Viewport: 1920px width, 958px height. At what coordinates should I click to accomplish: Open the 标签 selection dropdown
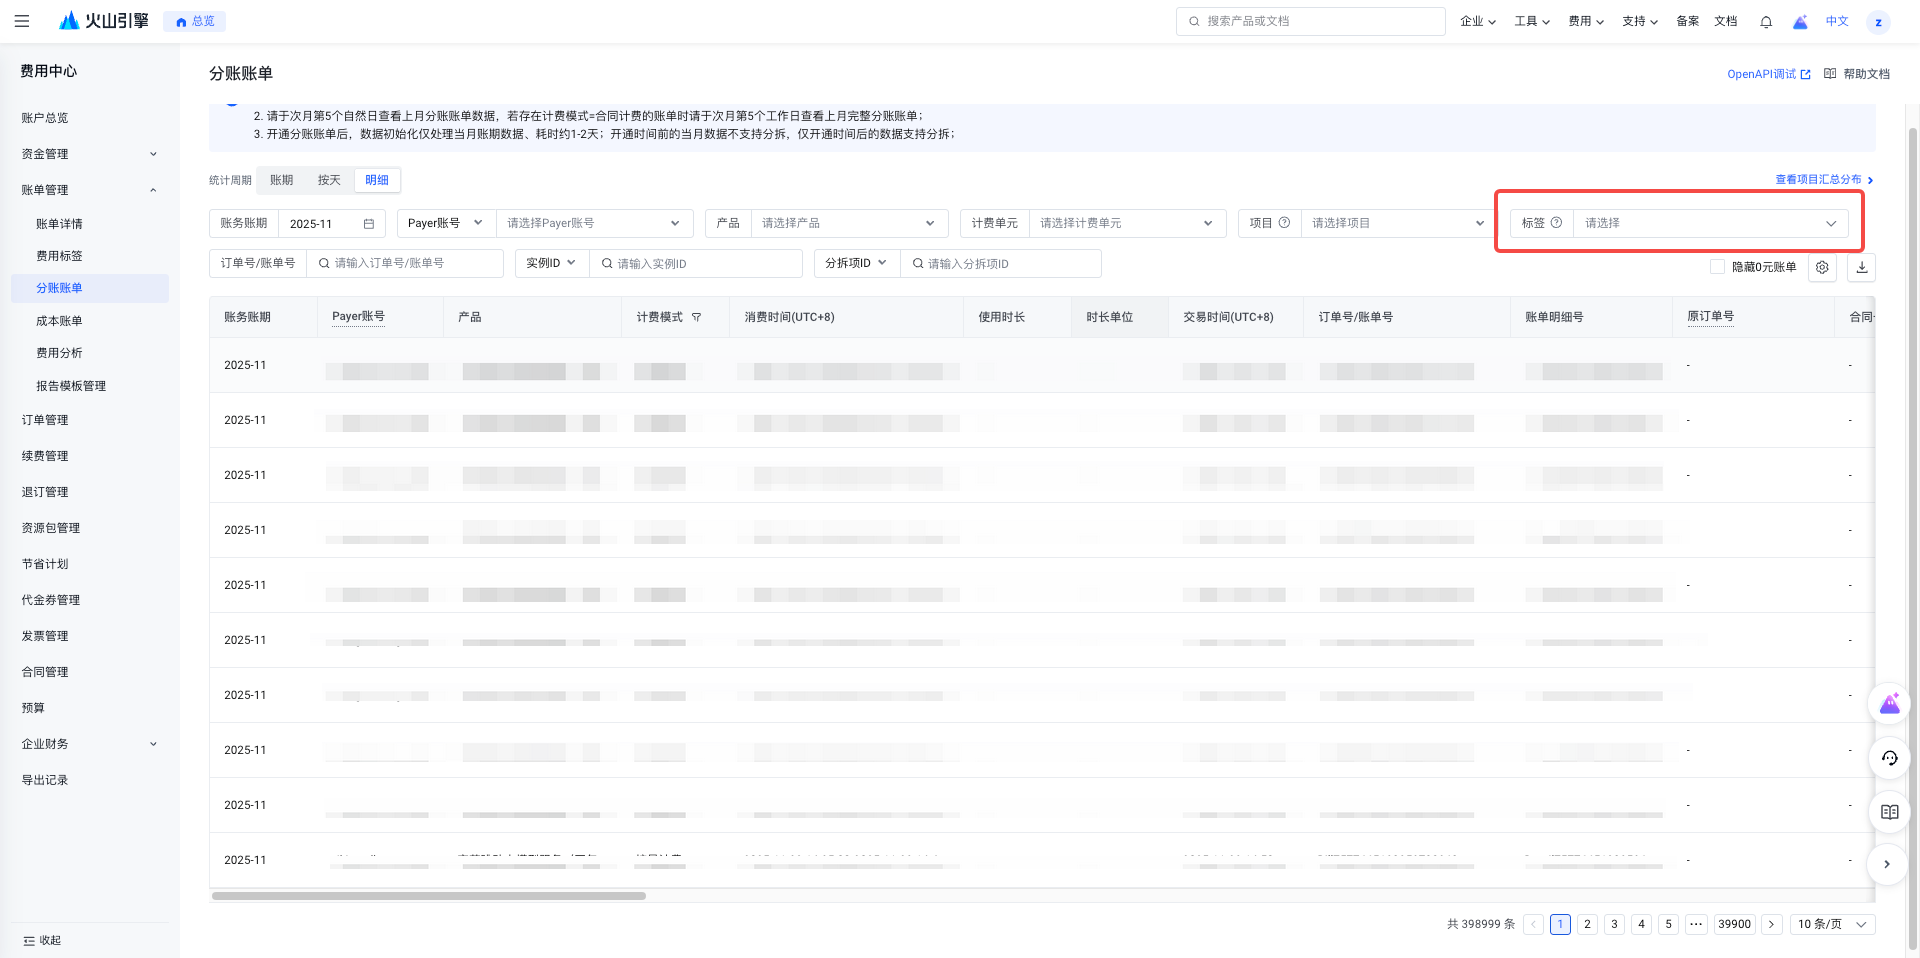(1710, 223)
